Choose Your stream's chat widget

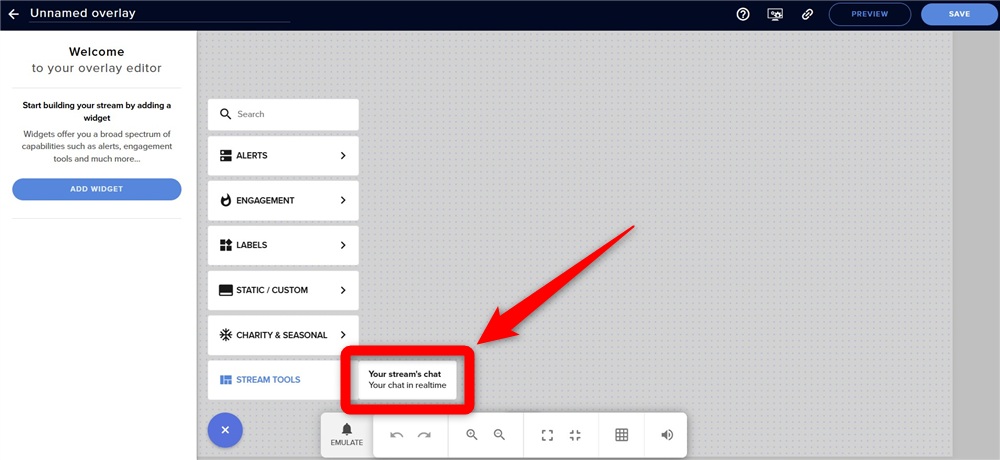[408, 380]
